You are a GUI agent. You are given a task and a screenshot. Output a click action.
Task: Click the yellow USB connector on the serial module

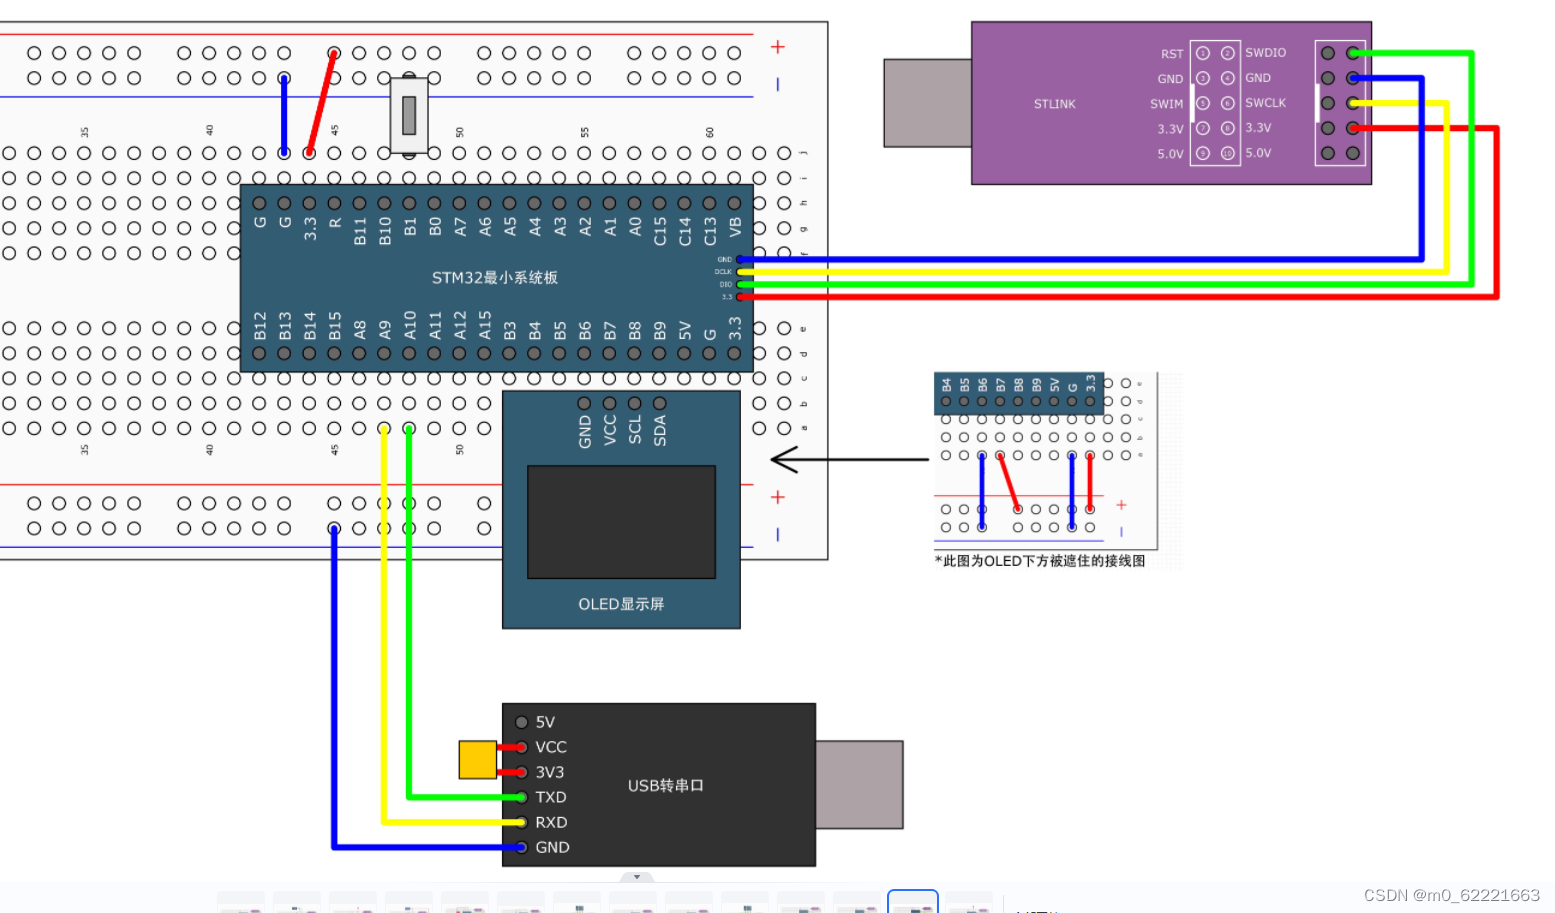[x=477, y=760]
